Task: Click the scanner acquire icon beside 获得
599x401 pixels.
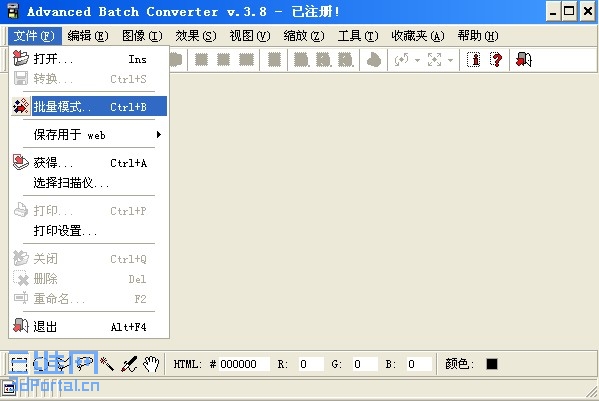Action: pos(21,162)
